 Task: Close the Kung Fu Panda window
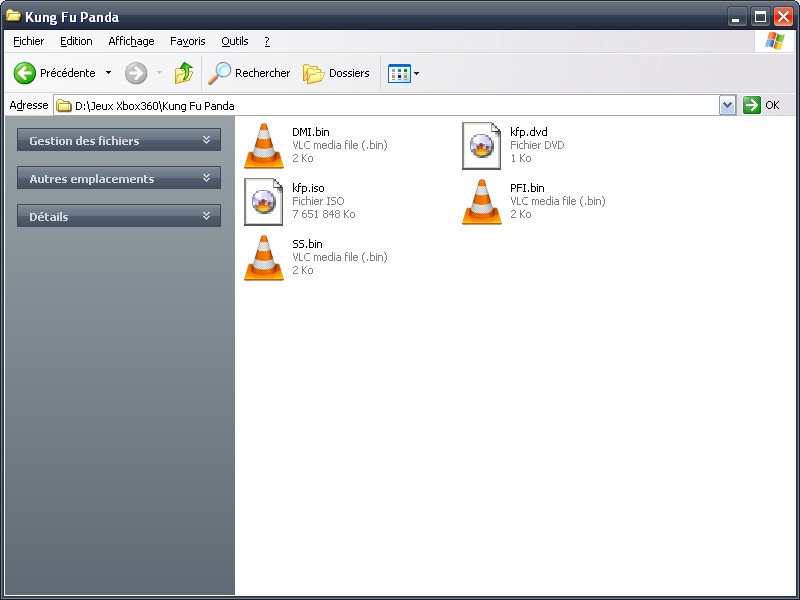point(783,17)
